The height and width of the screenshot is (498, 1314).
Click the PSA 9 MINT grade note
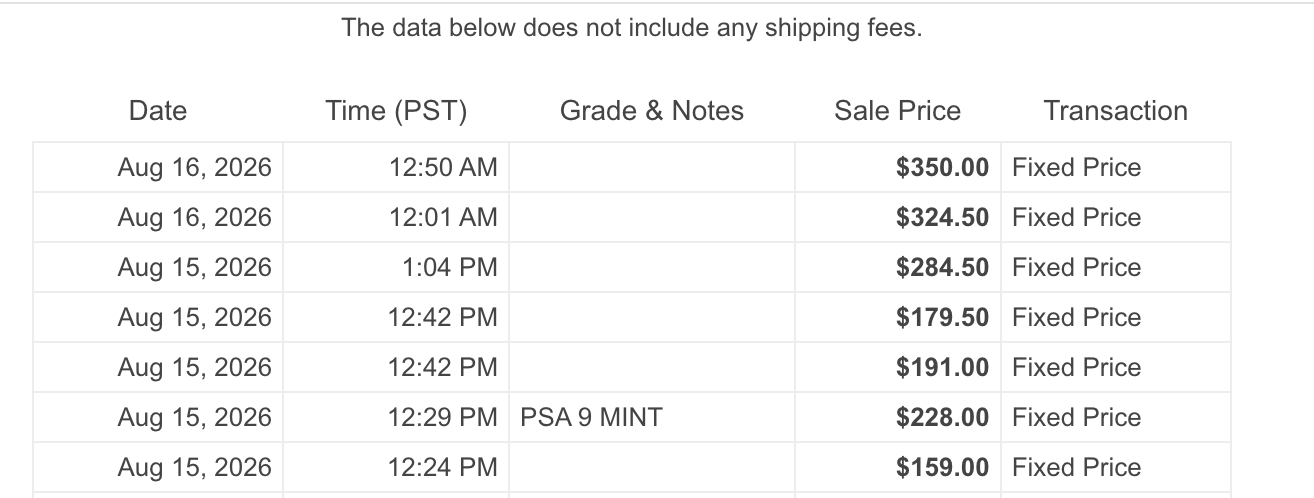point(592,417)
